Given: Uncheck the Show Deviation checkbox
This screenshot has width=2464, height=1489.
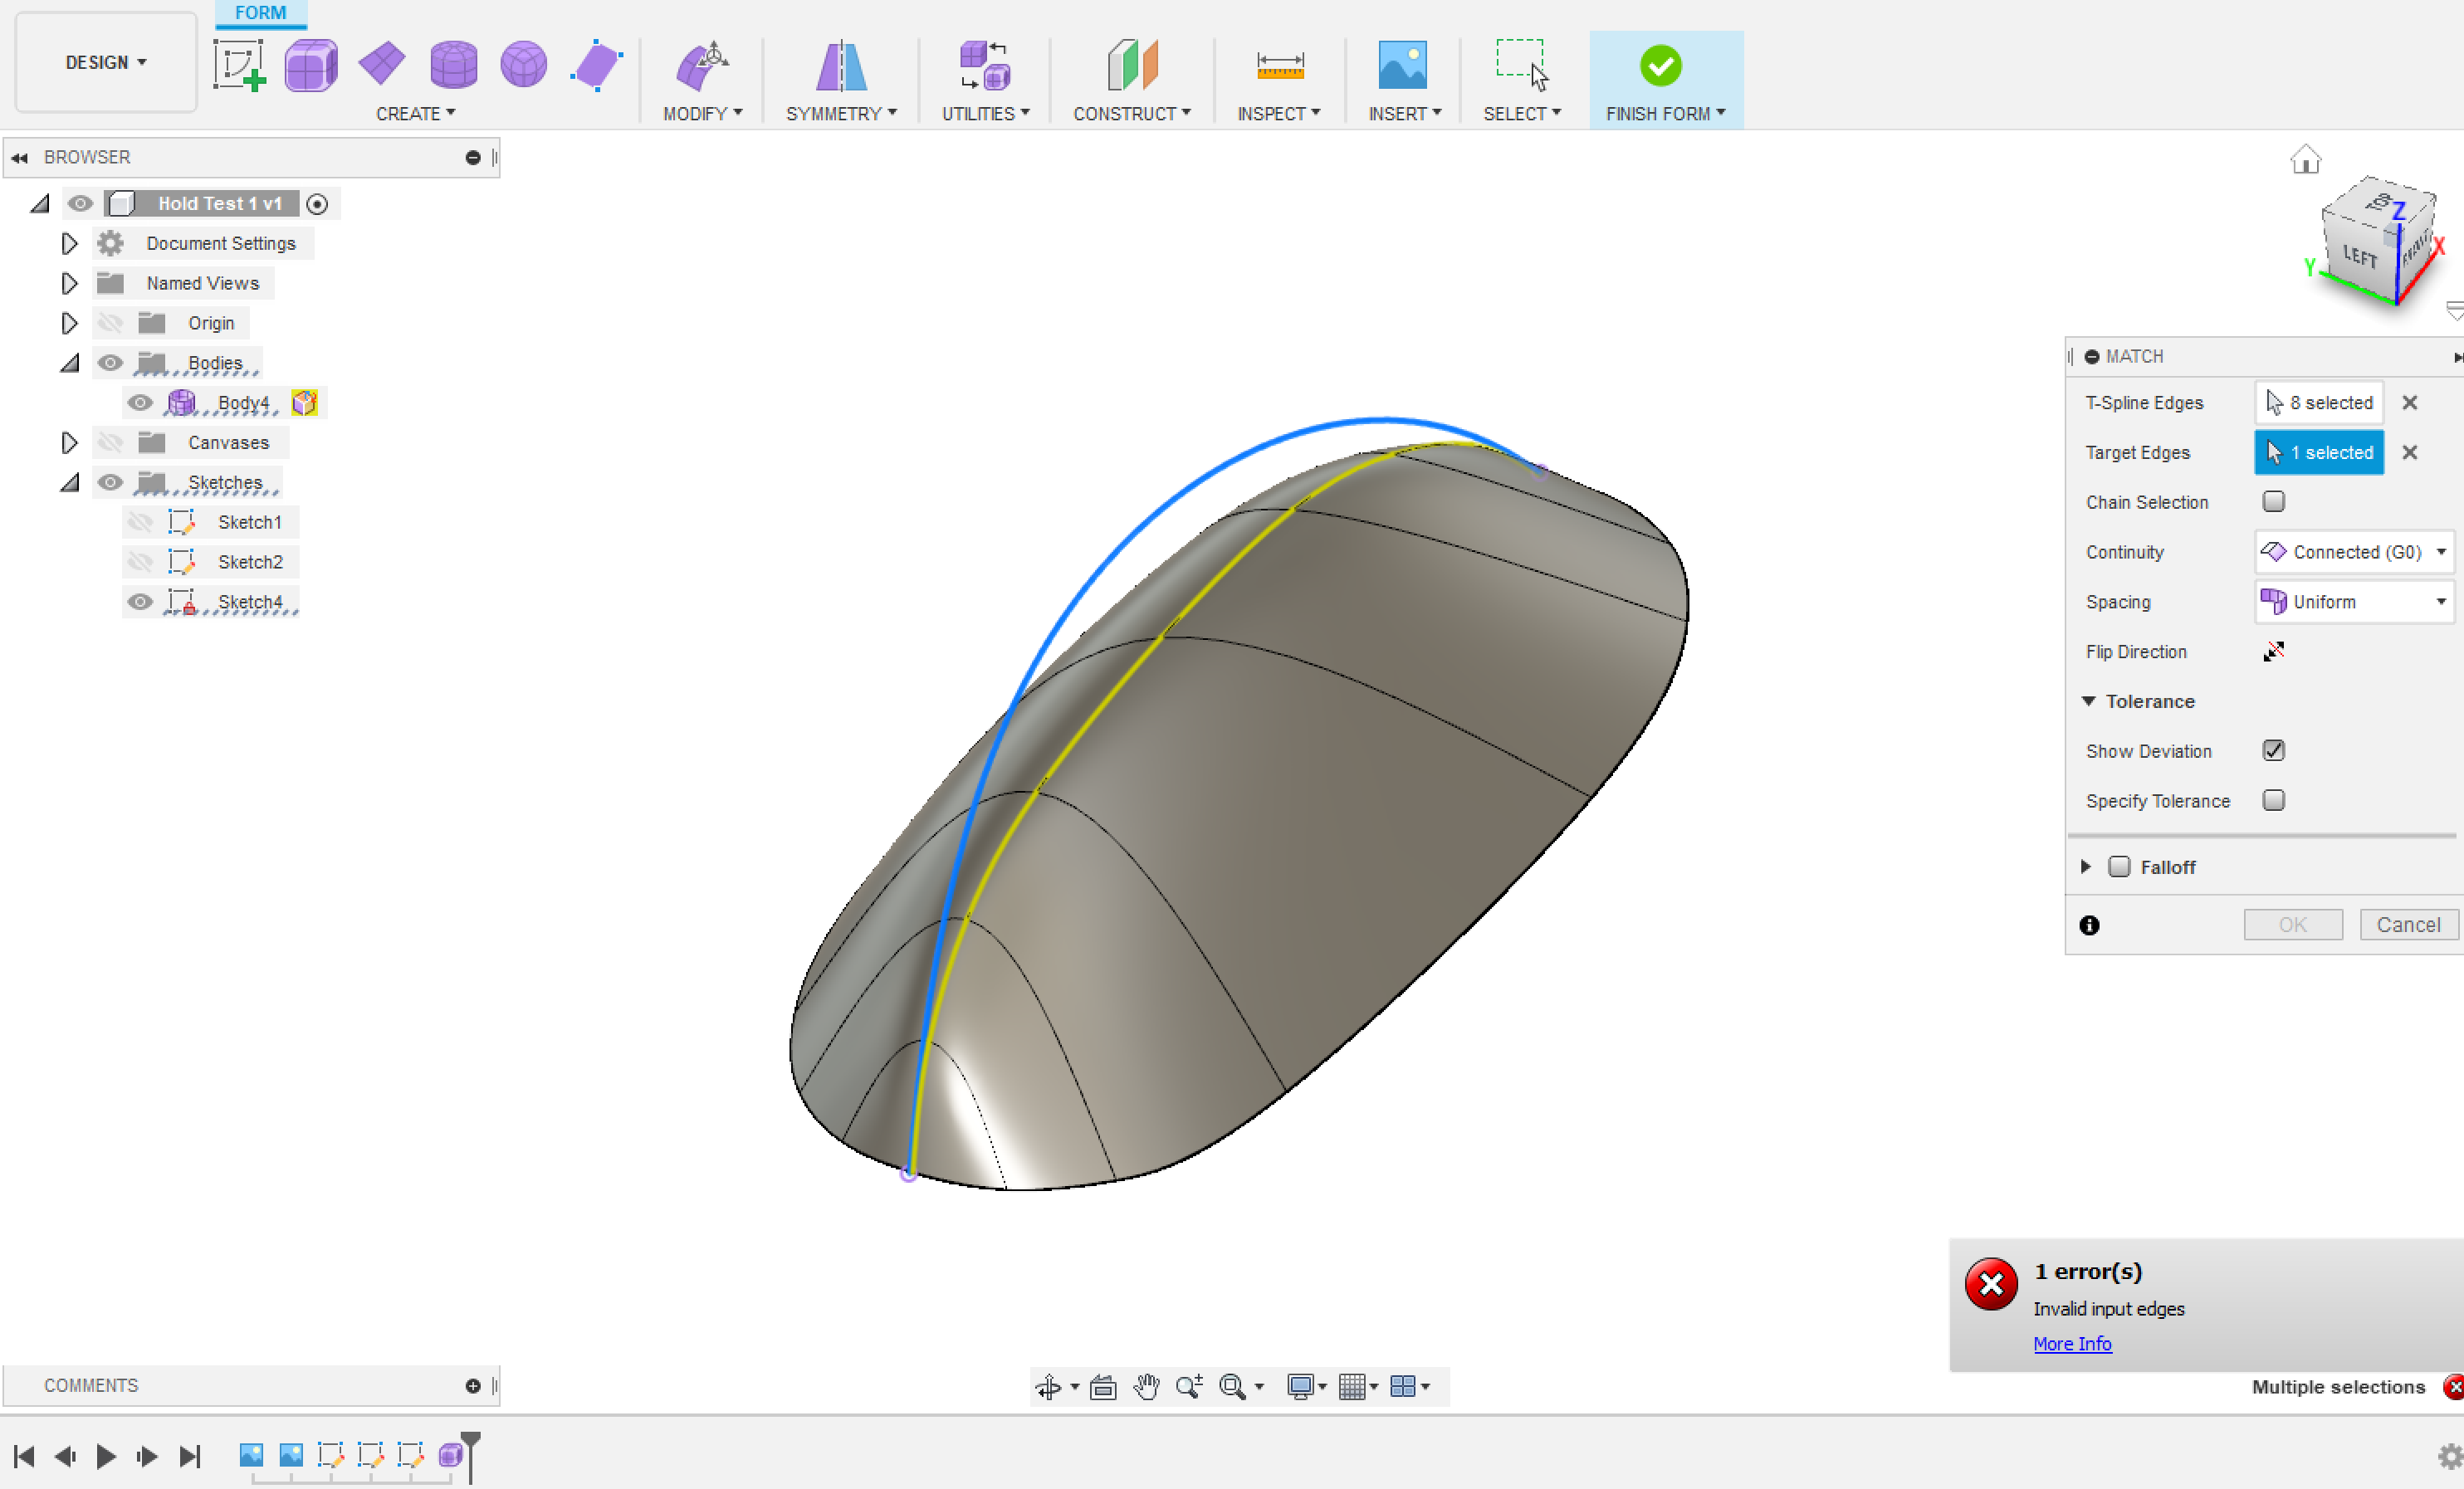Looking at the screenshot, I should [x=2273, y=751].
